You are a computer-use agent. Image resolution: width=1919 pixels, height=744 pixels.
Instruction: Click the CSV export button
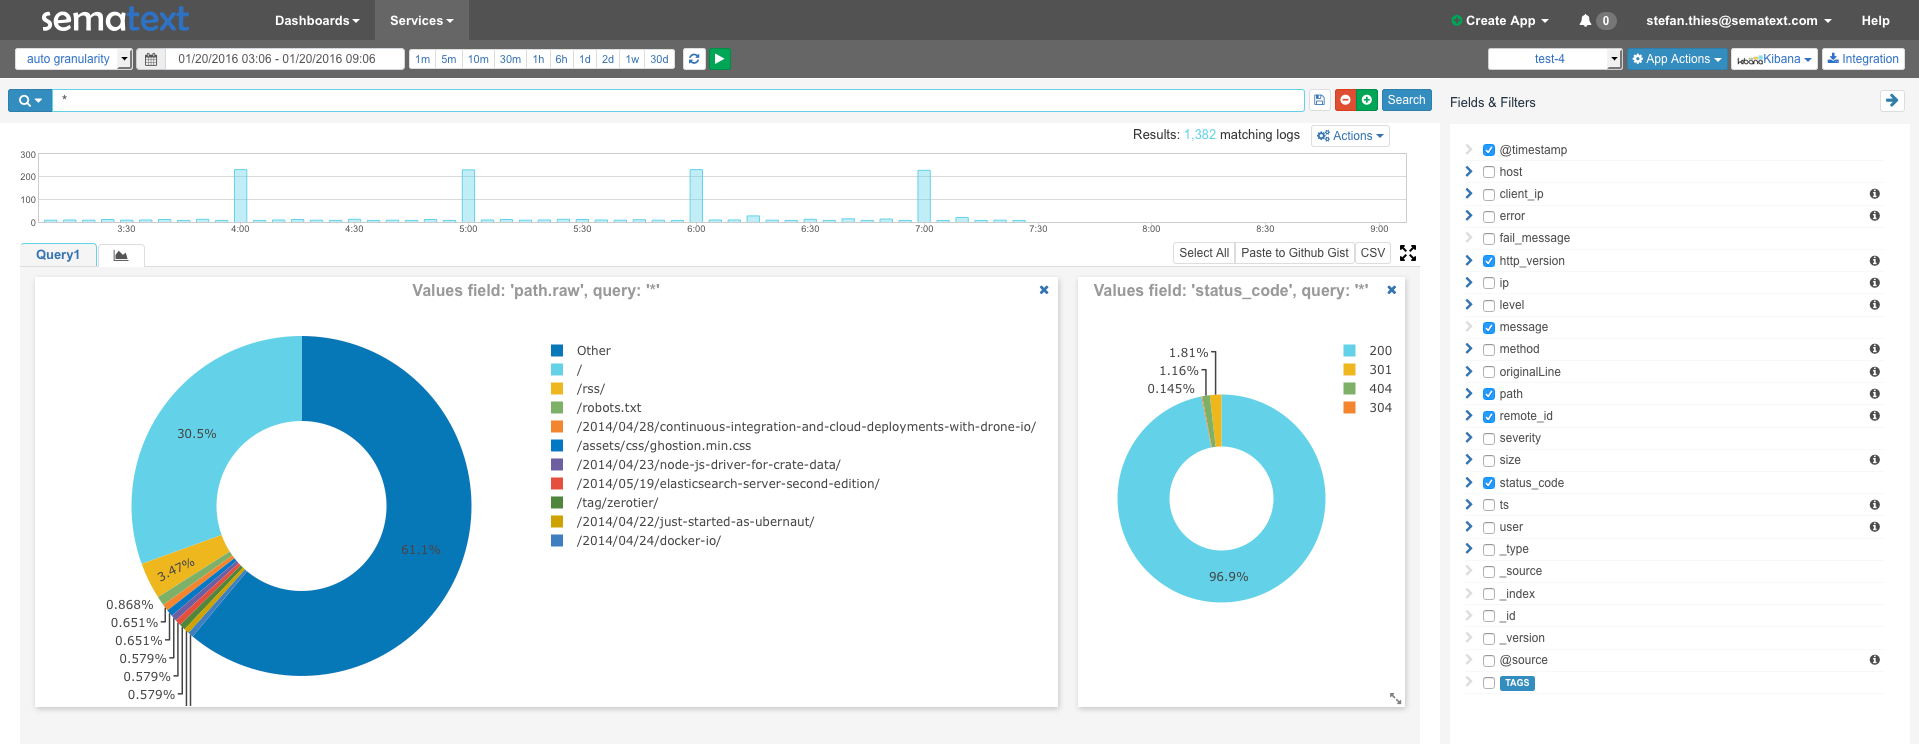click(x=1373, y=253)
